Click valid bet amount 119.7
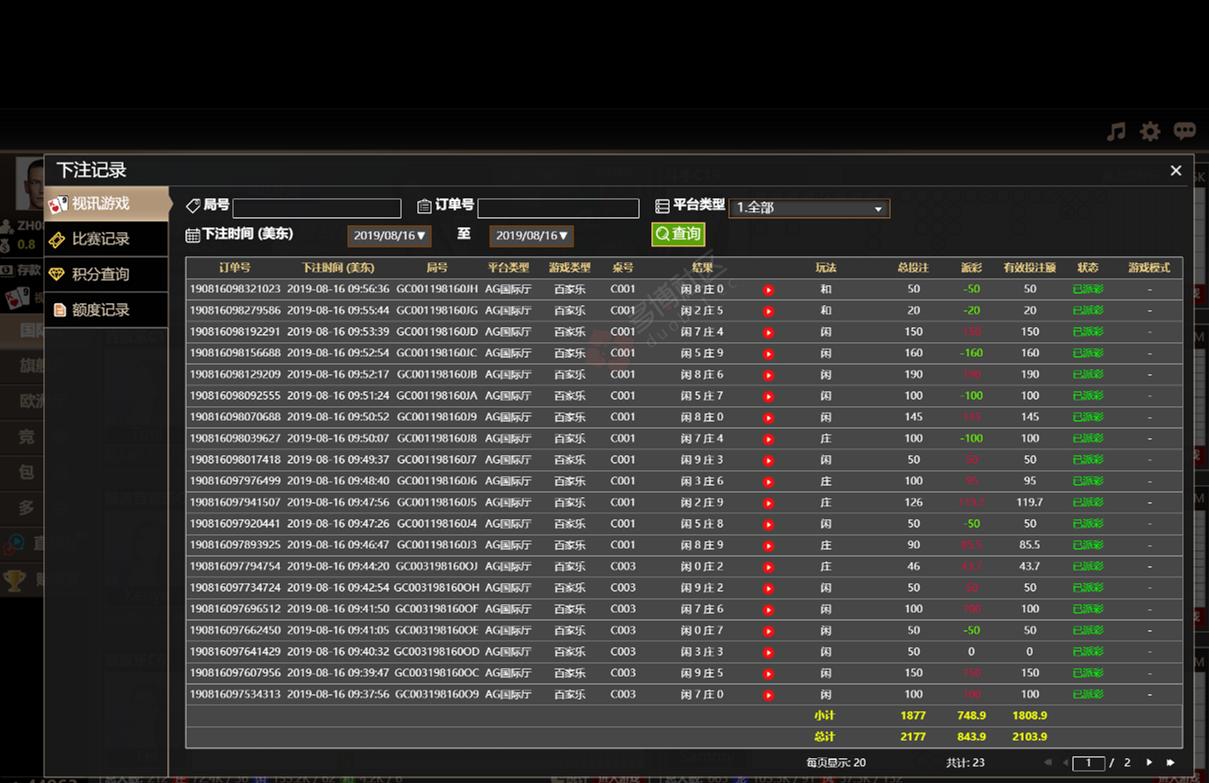 pos(1030,502)
